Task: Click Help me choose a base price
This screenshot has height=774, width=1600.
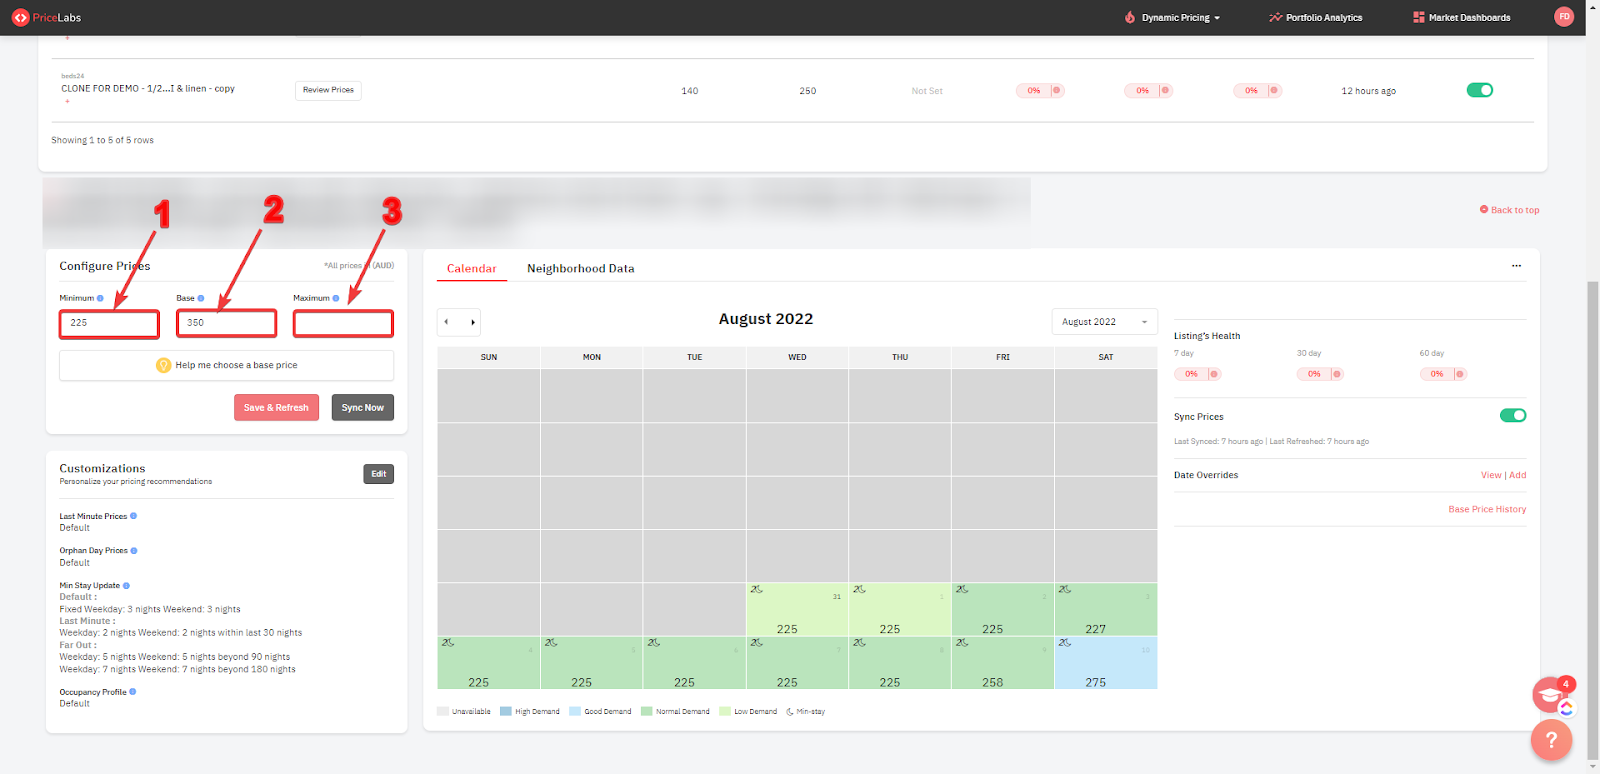Action: point(226,365)
